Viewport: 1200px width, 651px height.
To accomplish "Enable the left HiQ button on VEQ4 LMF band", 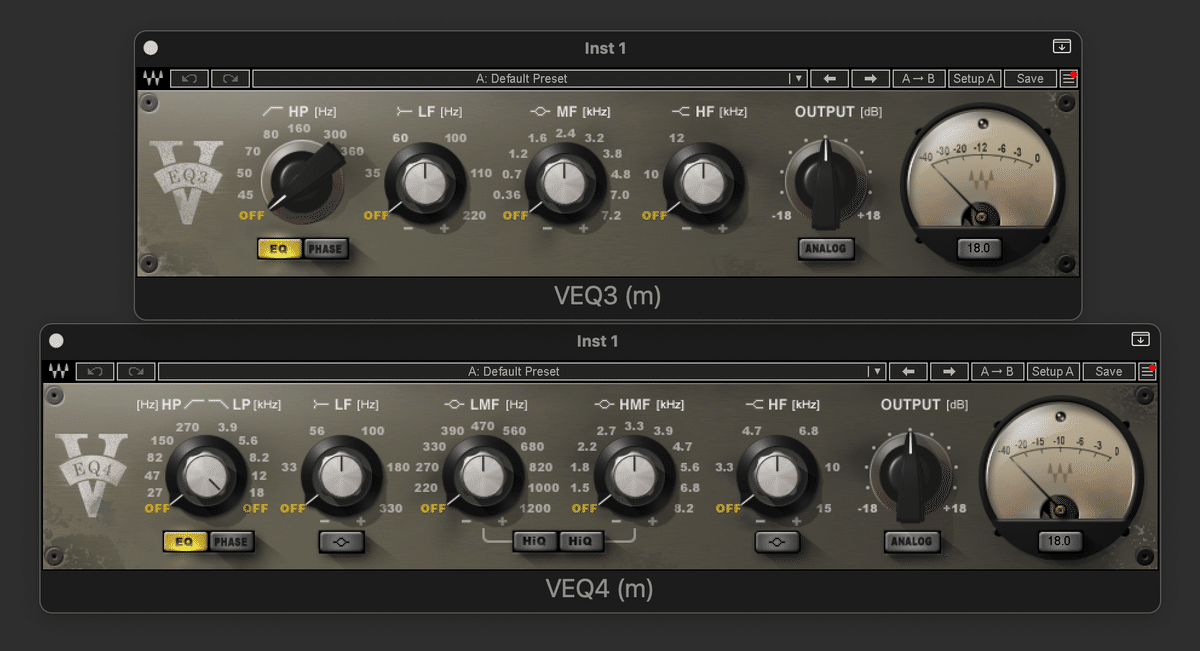I will pyautogui.click(x=536, y=541).
